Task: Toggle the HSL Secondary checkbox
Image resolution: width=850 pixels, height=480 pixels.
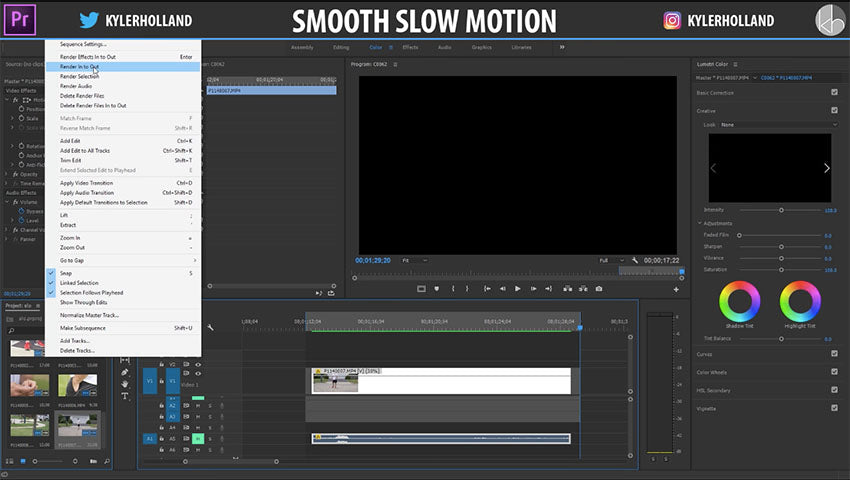Action: 834,389
